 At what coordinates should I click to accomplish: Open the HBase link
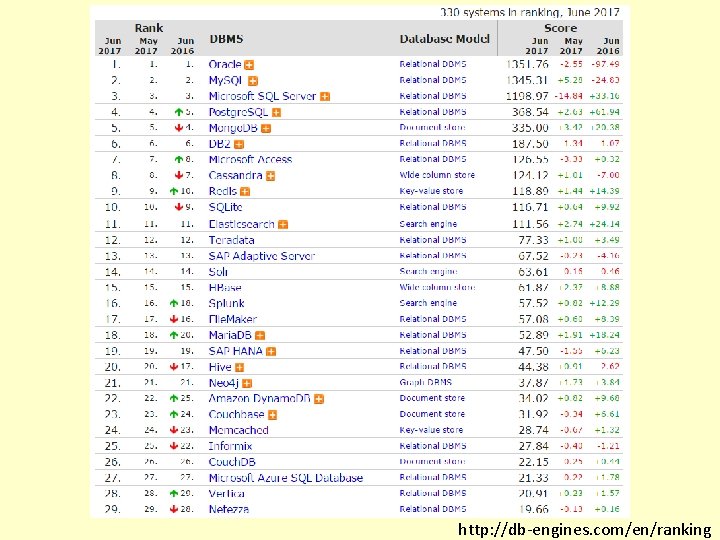(225, 287)
